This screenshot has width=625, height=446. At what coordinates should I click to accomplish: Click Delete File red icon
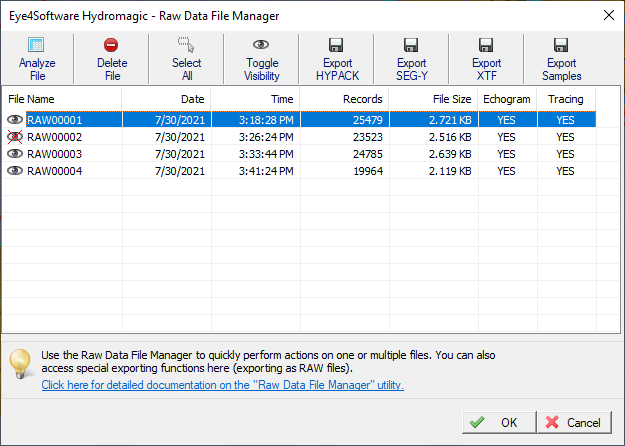[111, 45]
